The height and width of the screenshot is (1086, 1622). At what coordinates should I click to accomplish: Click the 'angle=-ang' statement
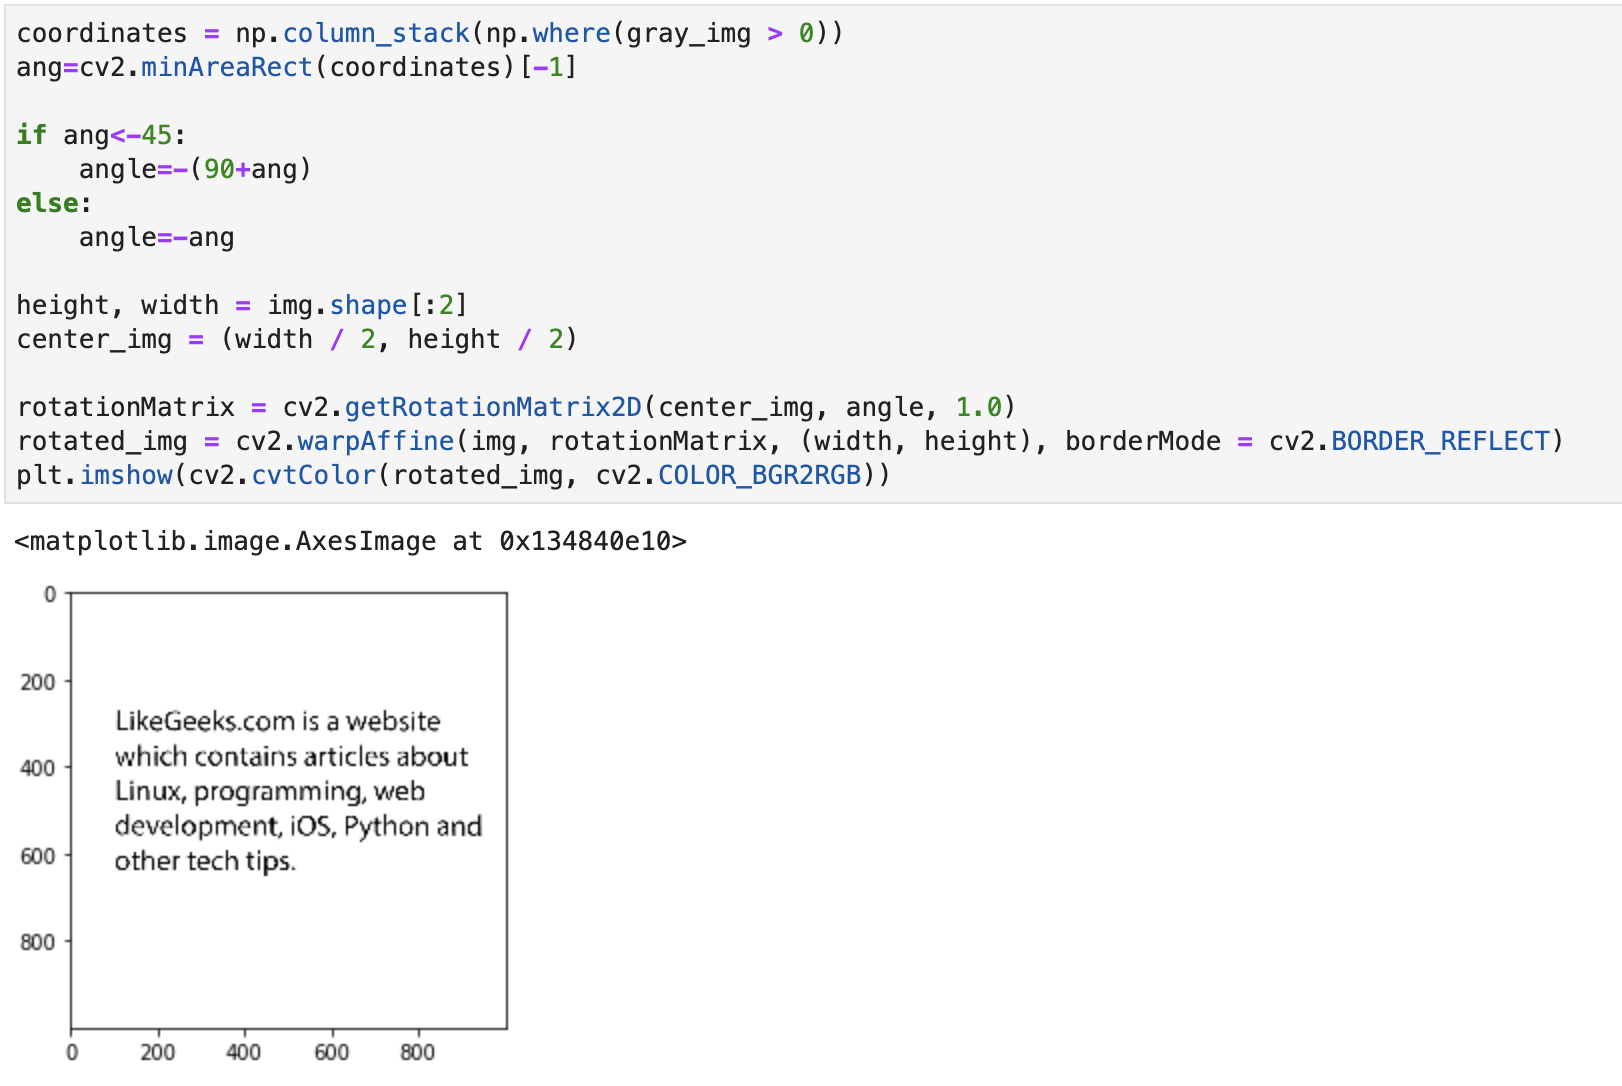pos(156,237)
